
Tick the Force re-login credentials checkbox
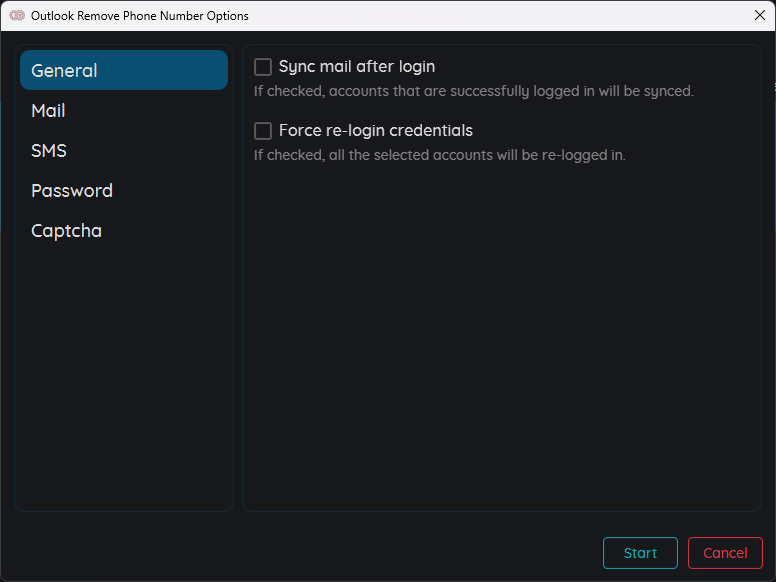(x=263, y=131)
